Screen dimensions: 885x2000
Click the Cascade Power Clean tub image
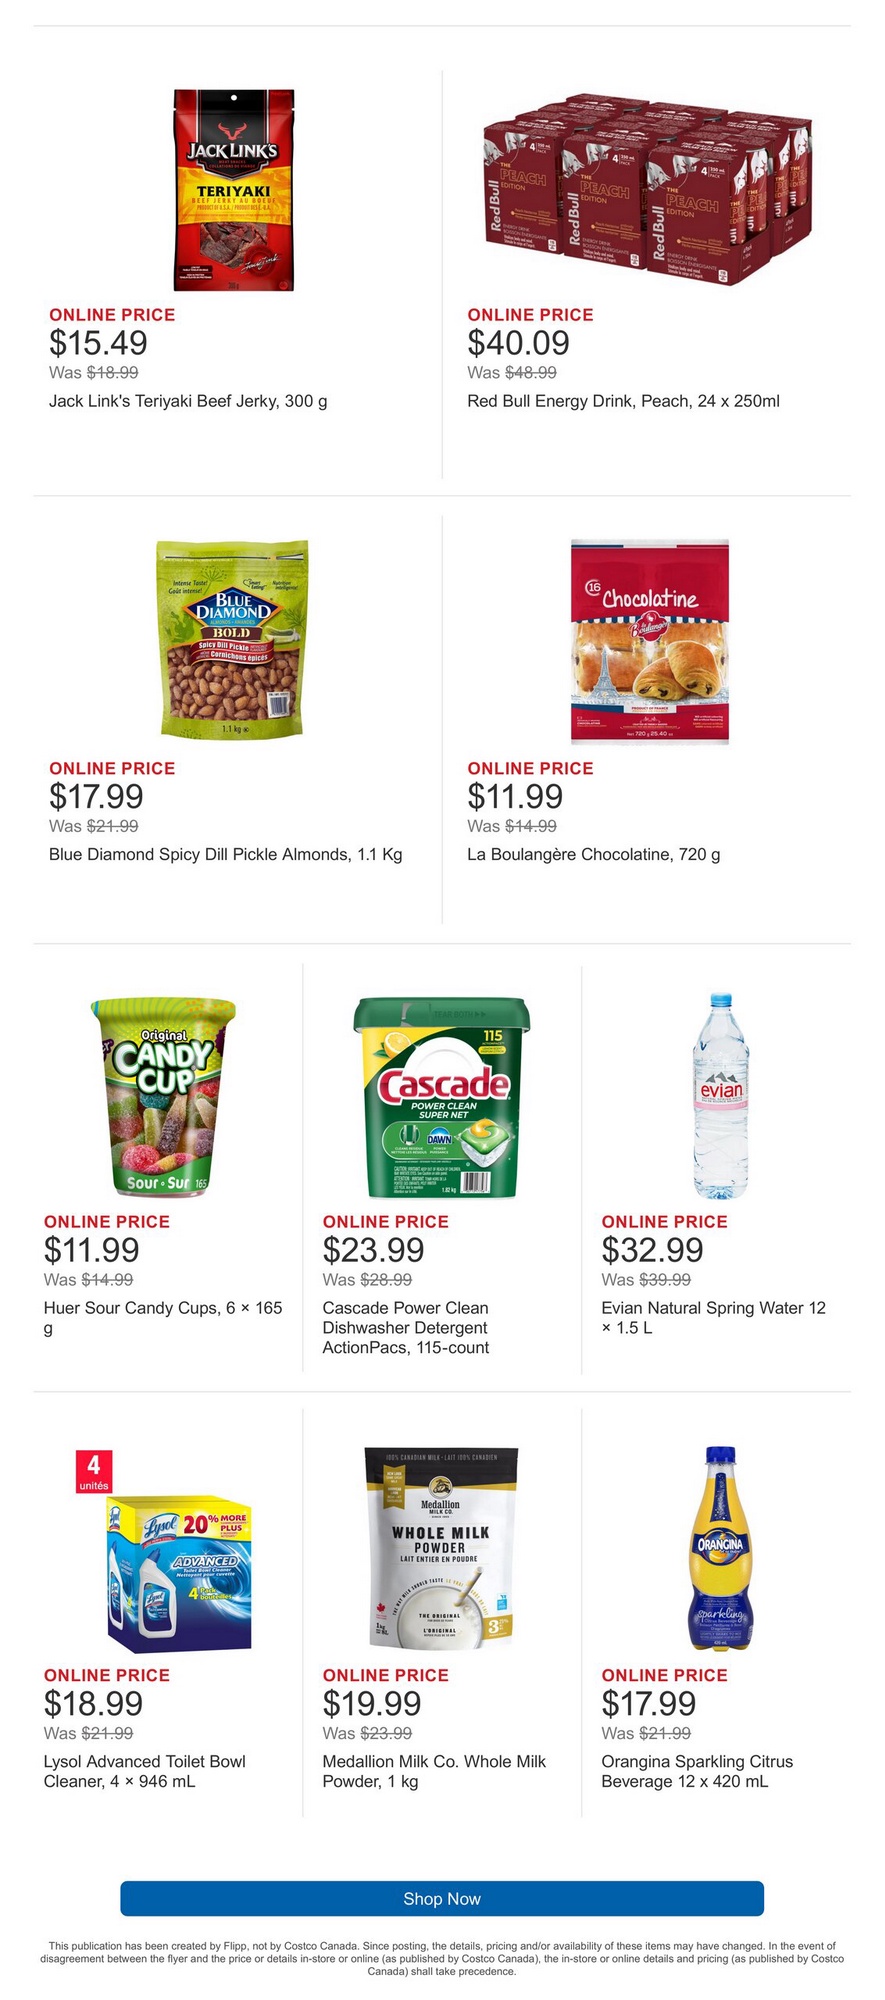[441, 1097]
